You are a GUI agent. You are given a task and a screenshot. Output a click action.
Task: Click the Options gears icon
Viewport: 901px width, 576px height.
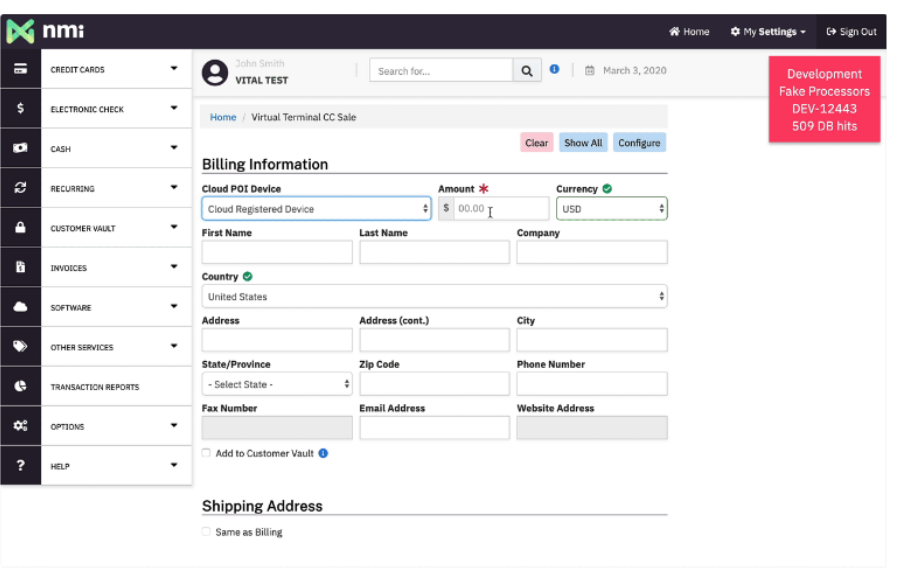[20, 426]
